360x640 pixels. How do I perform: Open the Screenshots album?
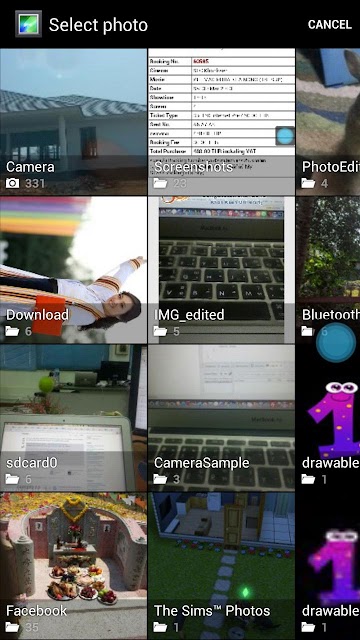(221, 122)
